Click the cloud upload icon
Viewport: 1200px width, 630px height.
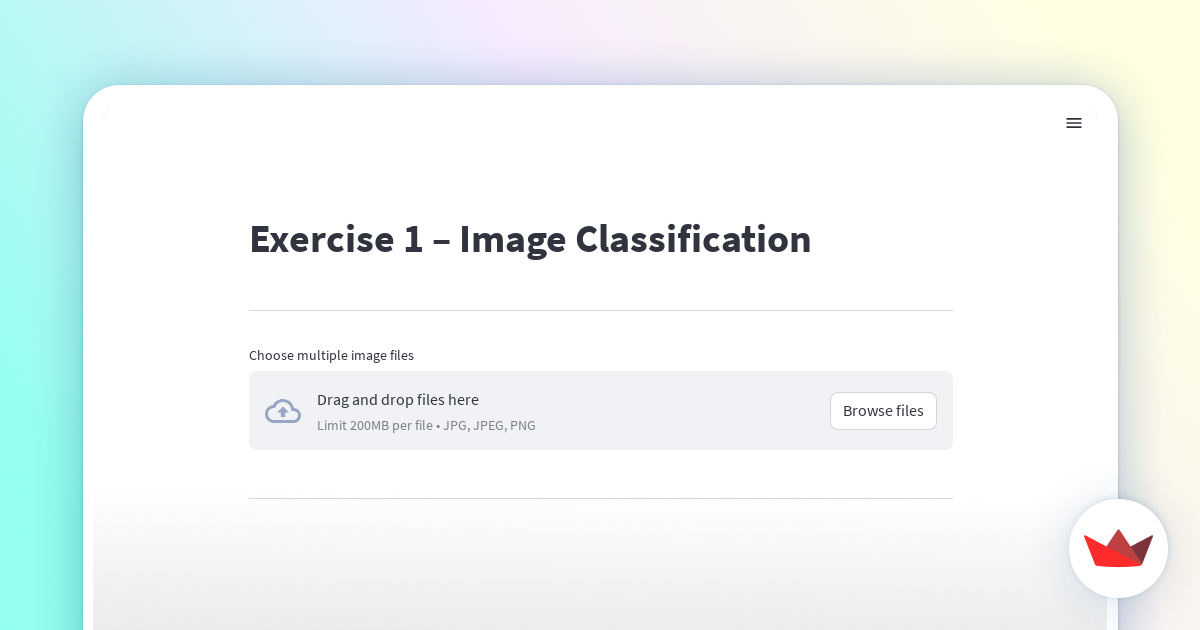283,411
